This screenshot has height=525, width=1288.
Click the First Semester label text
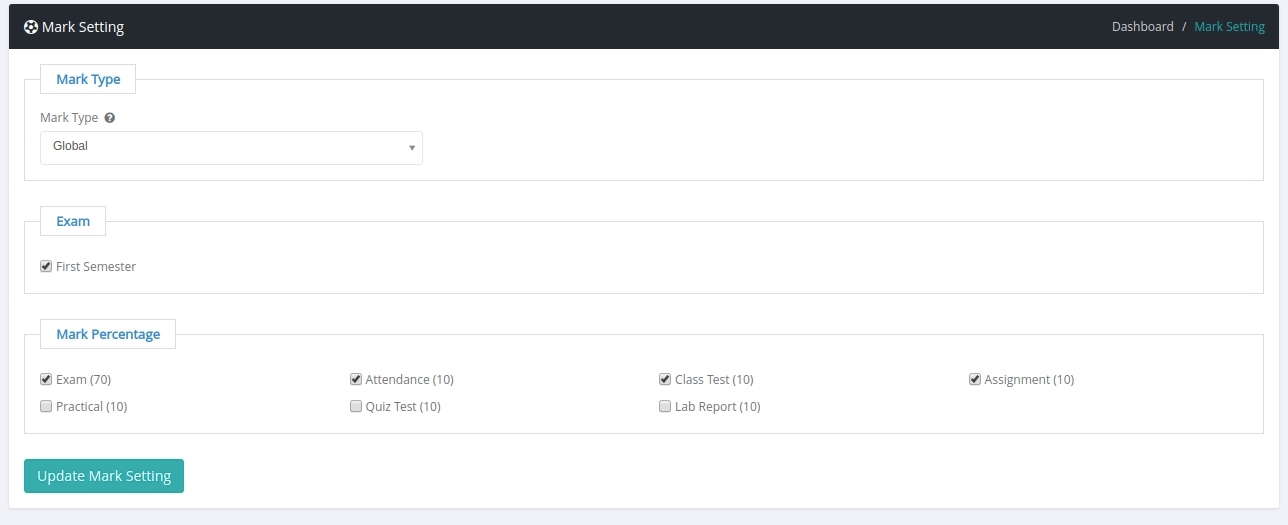[x=96, y=267]
